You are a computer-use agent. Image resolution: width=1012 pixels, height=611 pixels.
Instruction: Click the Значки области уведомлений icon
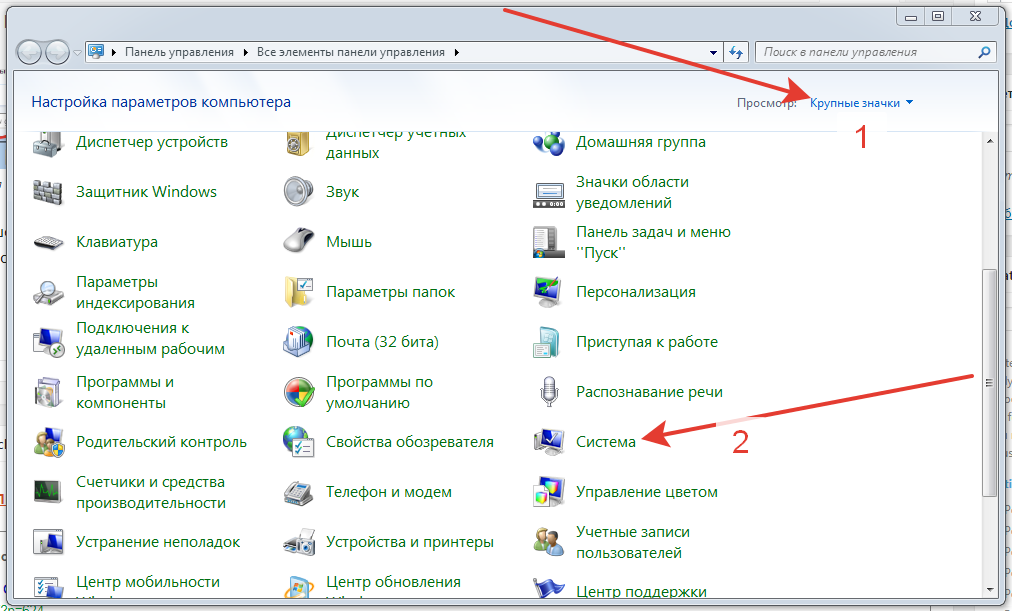pyautogui.click(x=549, y=194)
